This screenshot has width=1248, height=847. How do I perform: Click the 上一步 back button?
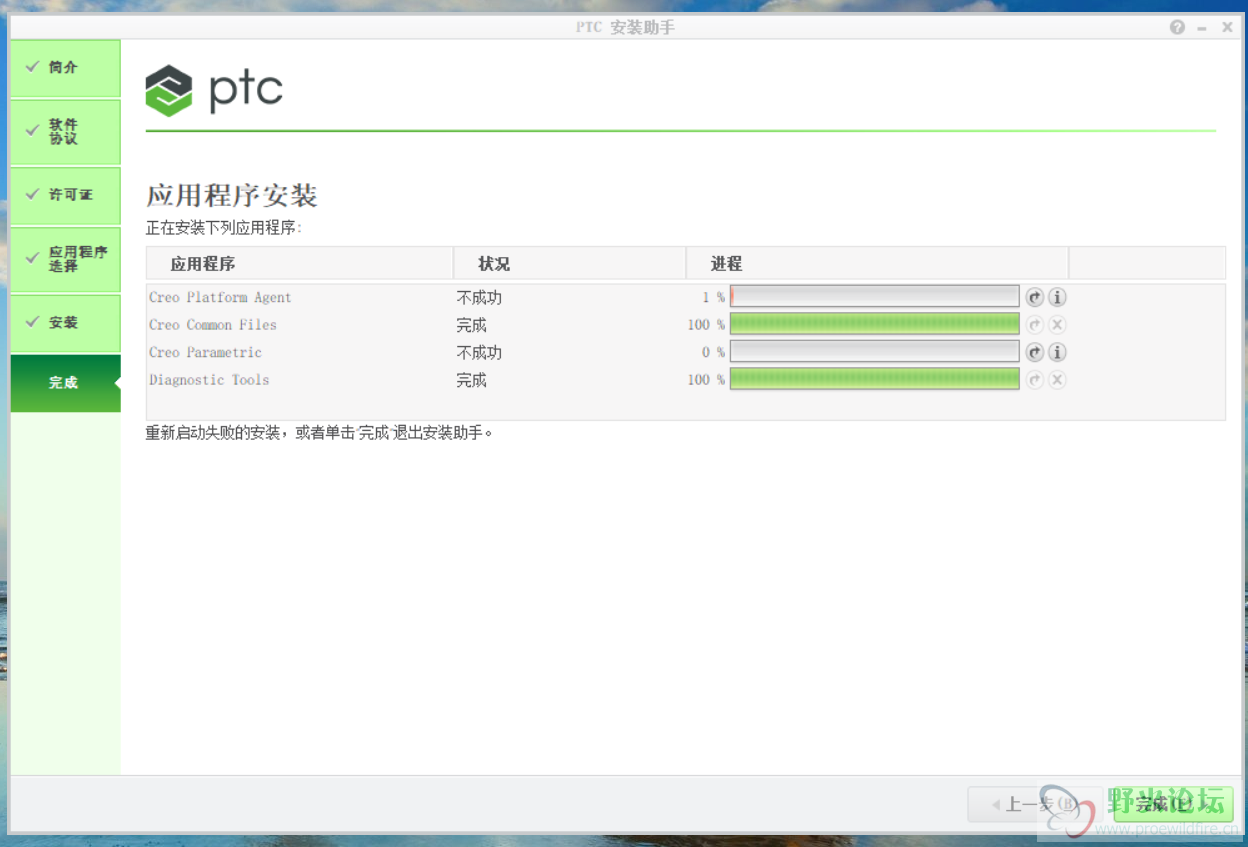[1035, 804]
